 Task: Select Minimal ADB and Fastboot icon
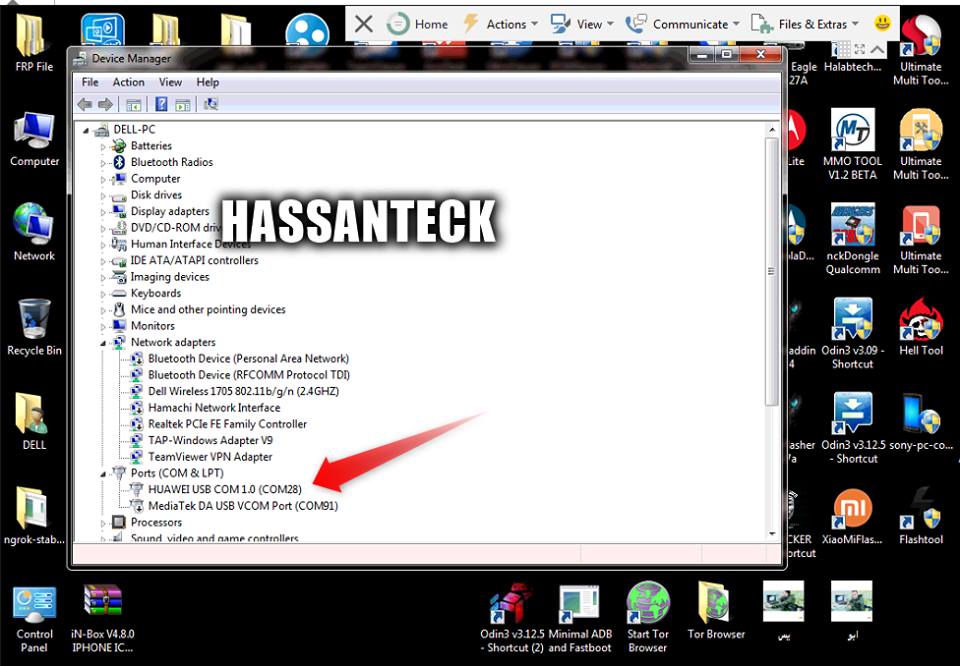tap(579, 618)
